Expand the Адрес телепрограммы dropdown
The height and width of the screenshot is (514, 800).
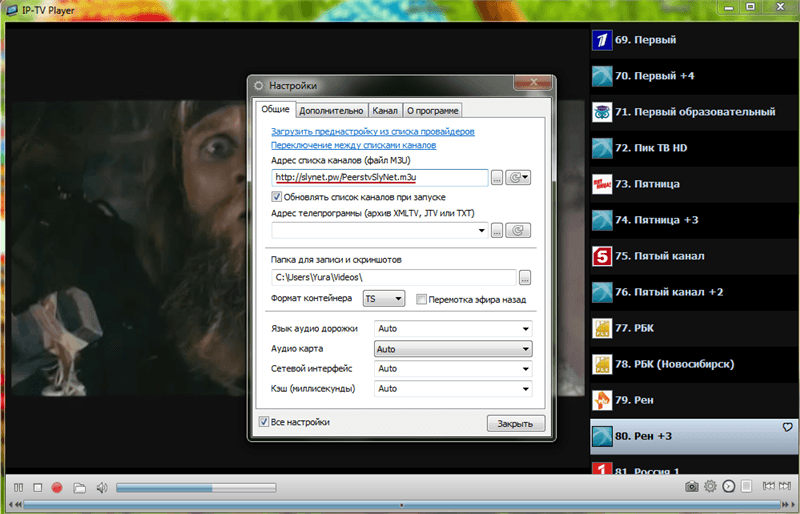pyautogui.click(x=481, y=231)
